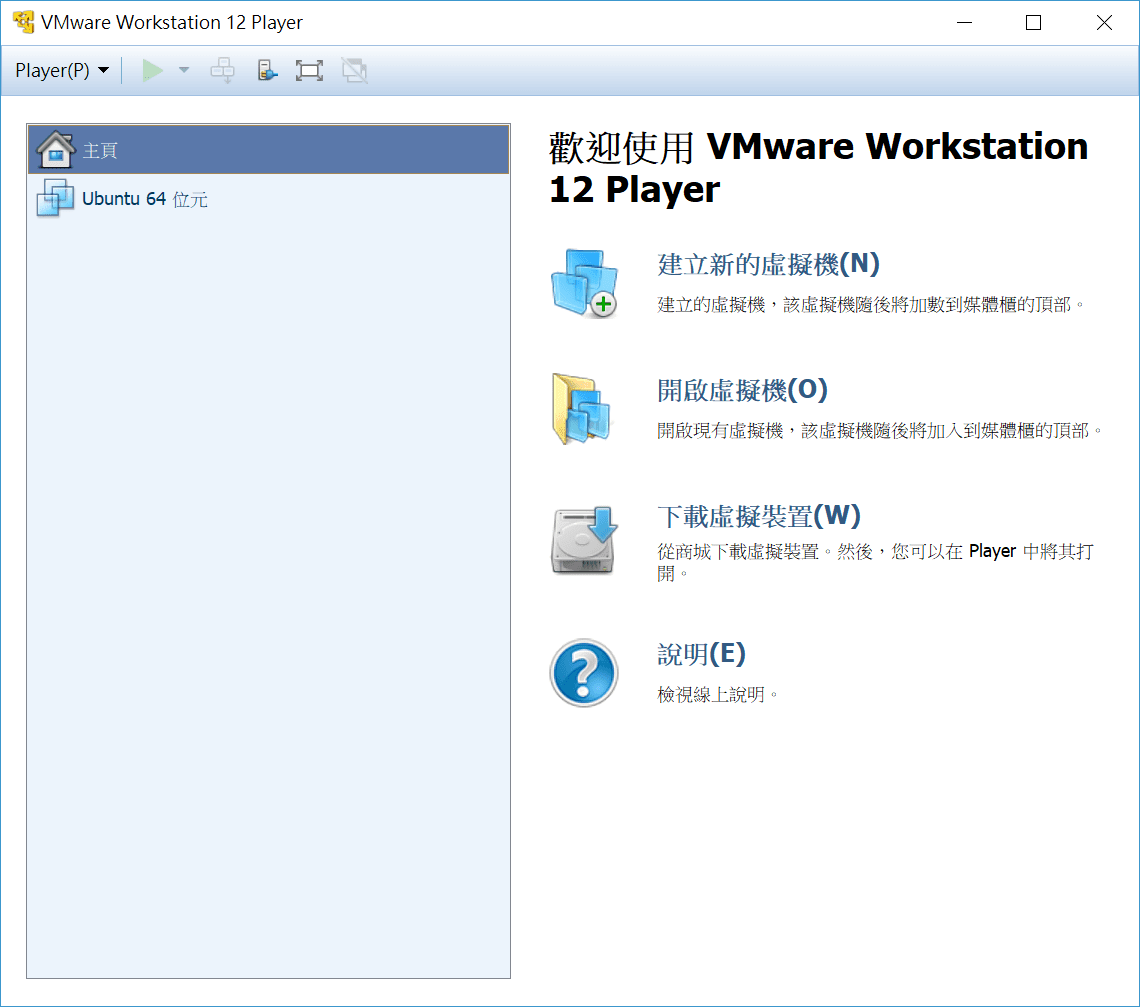Click the Unity mode toolbar icon
Screen dimensions: 1140x1007
click(355, 71)
